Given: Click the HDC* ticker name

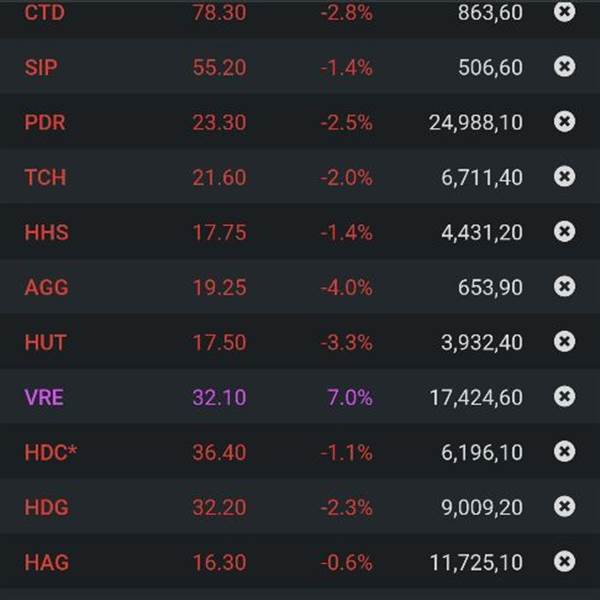Looking at the screenshot, I should click(x=51, y=452).
